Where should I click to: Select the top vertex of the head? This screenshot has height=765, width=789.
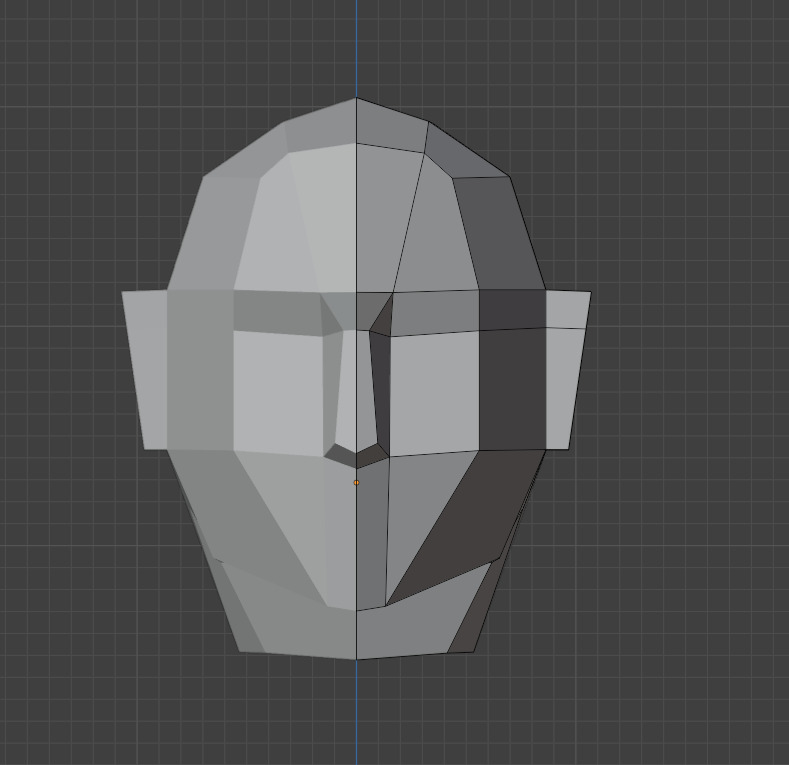pos(356,98)
